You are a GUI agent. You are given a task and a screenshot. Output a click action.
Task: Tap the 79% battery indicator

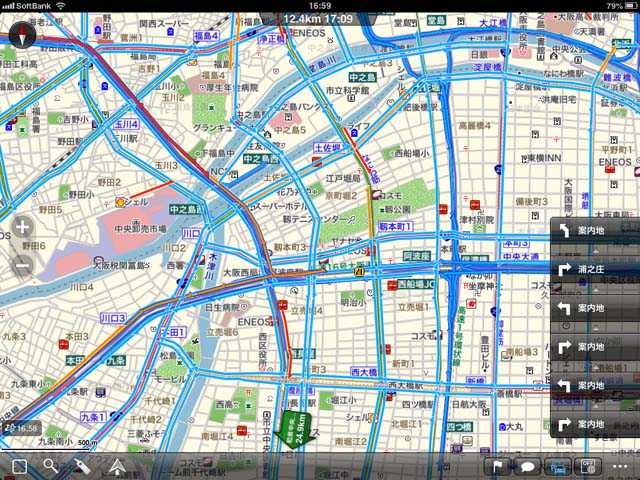pos(622,6)
